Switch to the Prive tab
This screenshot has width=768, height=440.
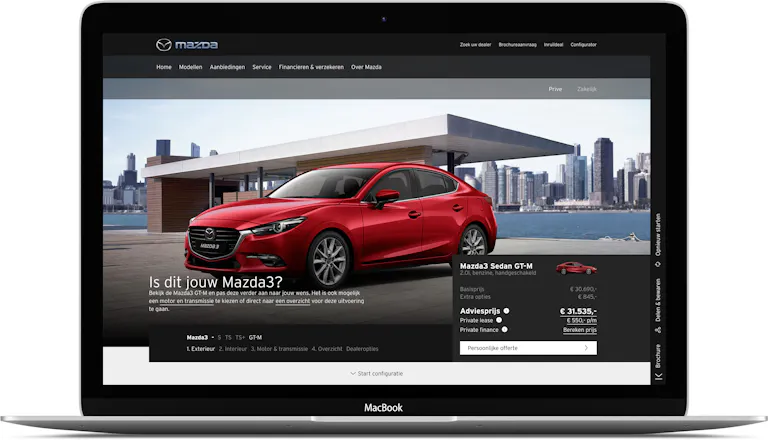pyautogui.click(x=555, y=89)
